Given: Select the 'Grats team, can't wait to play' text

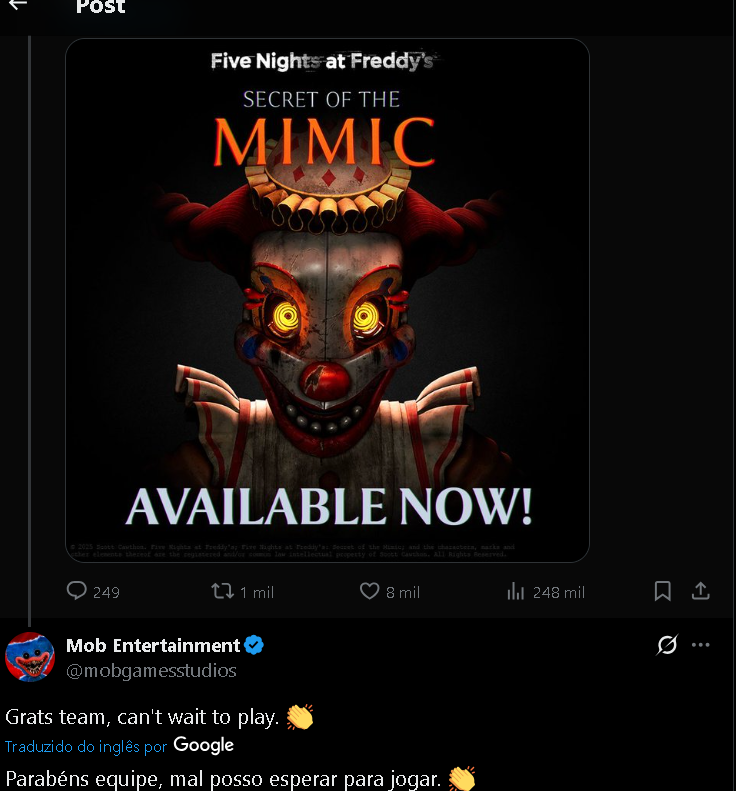Looking at the screenshot, I should (142, 717).
